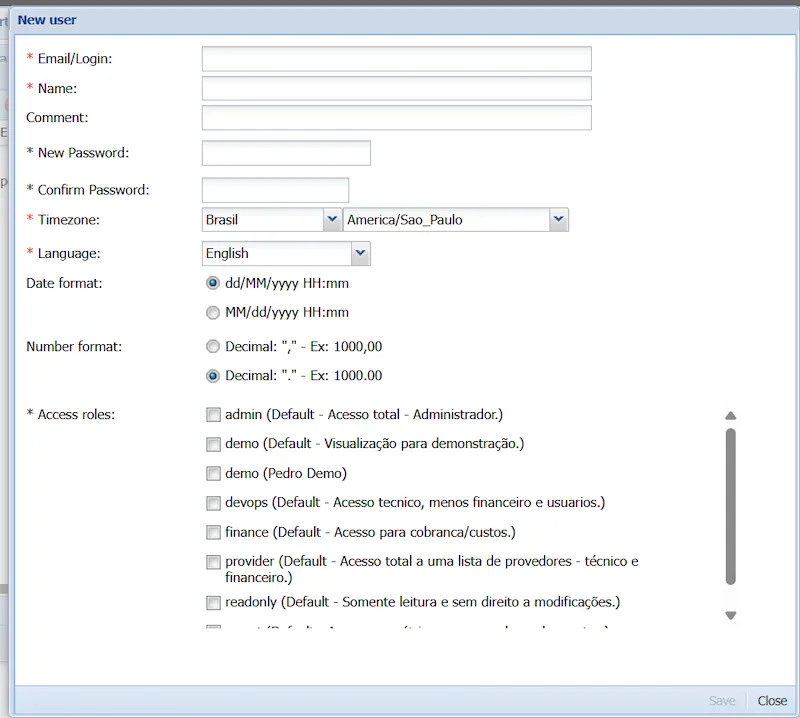Enable the provider access role checkbox
This screenshot has height=718, width=800.
point(213,562)
